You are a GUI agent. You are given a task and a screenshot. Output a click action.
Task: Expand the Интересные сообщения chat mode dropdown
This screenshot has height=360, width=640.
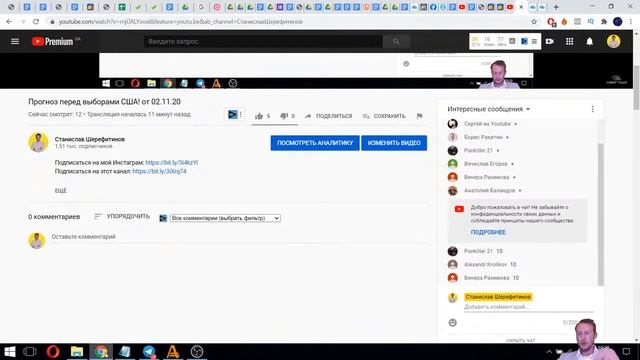click(x=489, y=109)
